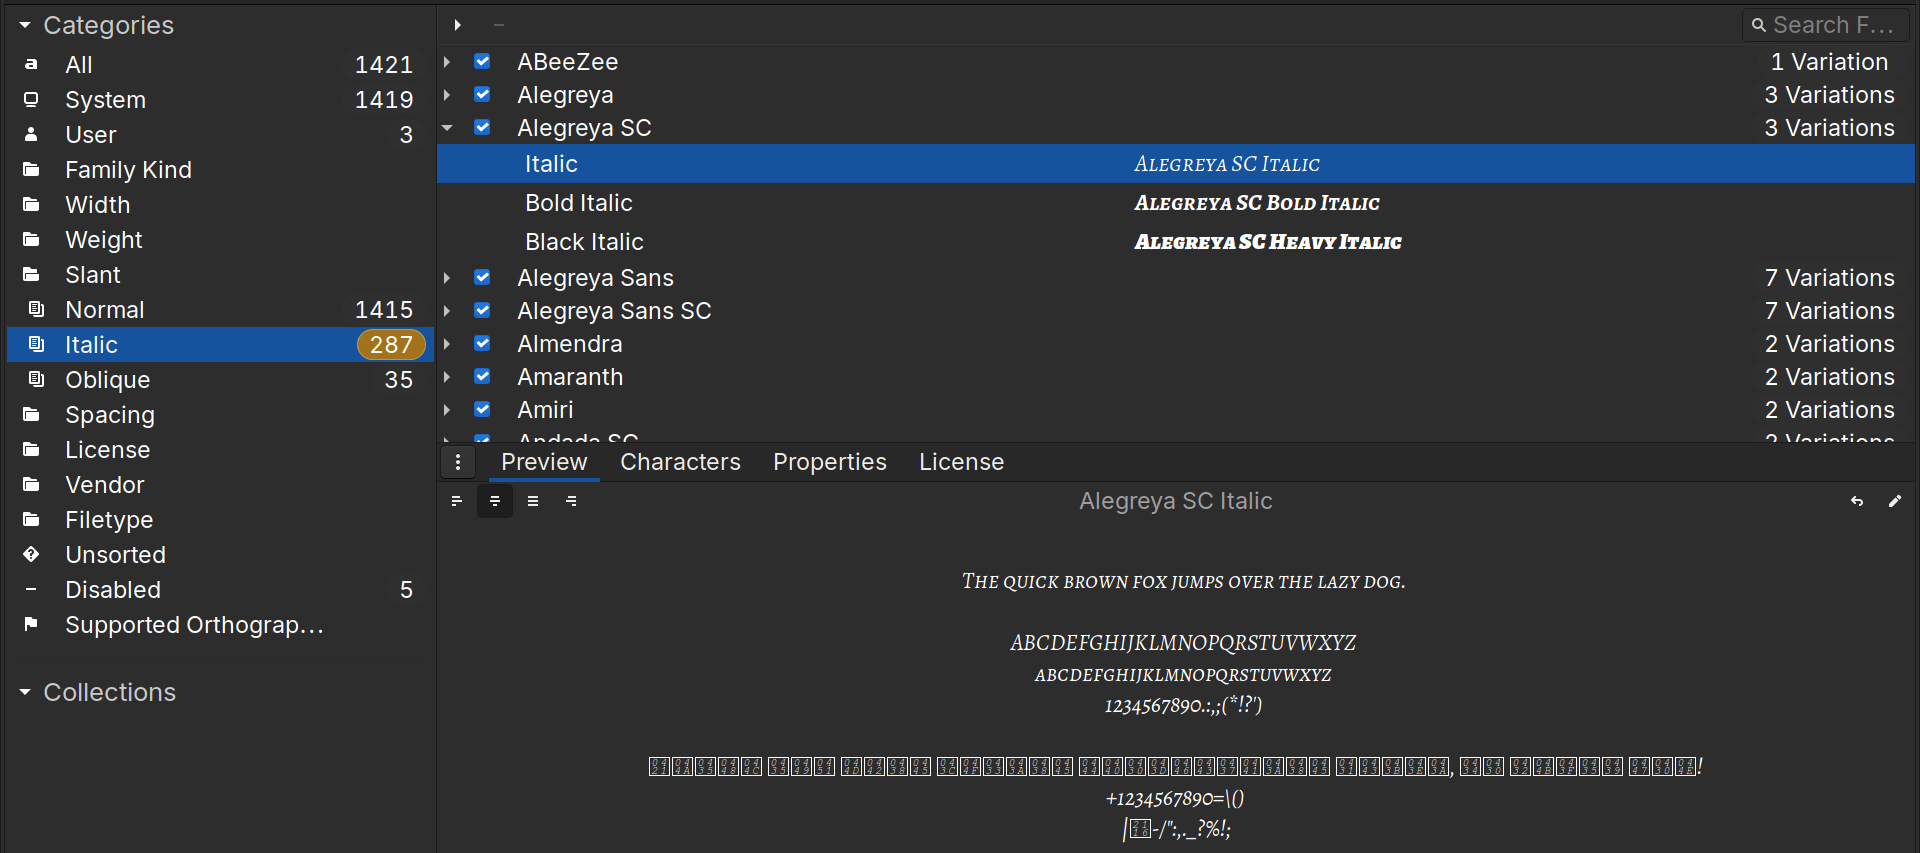Collapse the Collections section
Viewport: 1920px width, 853px height.
pyautogui.click(x=25, y=692)
